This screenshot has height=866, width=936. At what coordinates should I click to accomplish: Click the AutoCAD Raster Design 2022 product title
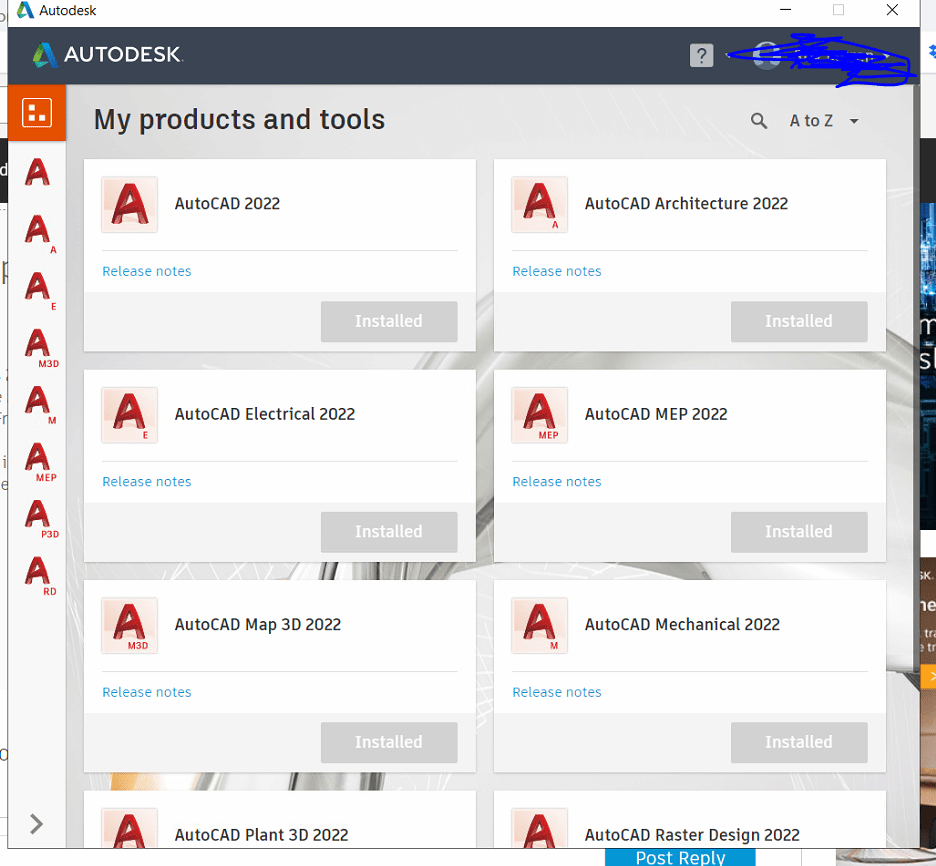pyautogui.click(x=692, y=835)
